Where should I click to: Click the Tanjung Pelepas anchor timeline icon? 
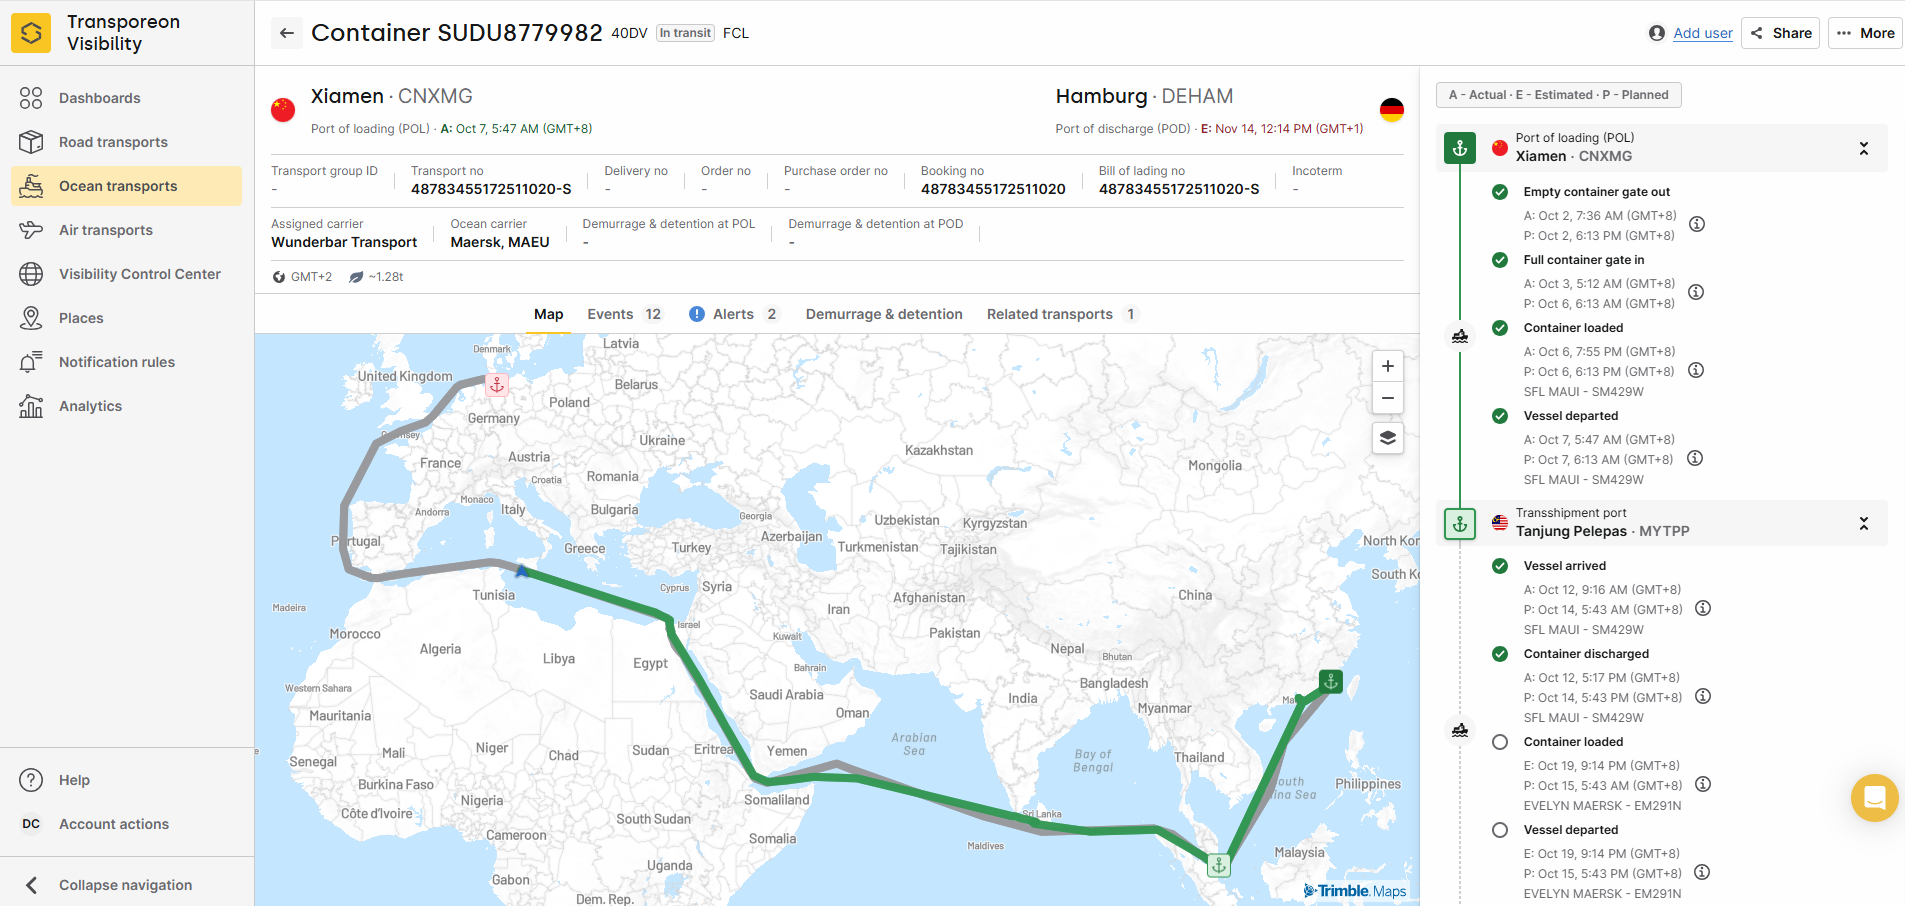click(x=1460, y=523)
